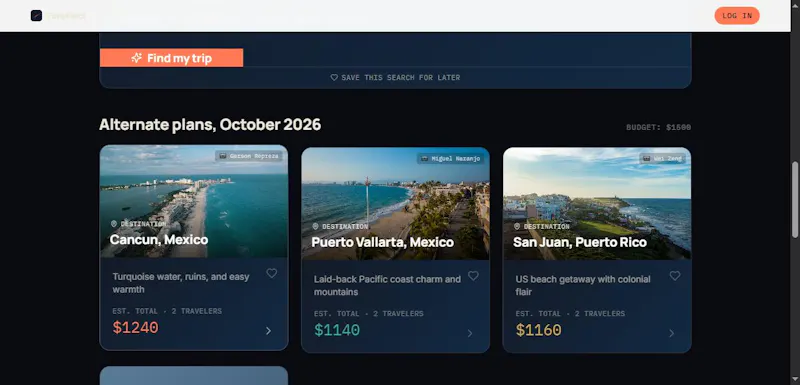Click the Puerto Vallarta, Mexico title
This screenshot has height=385, width=800.
coord(383,242)
